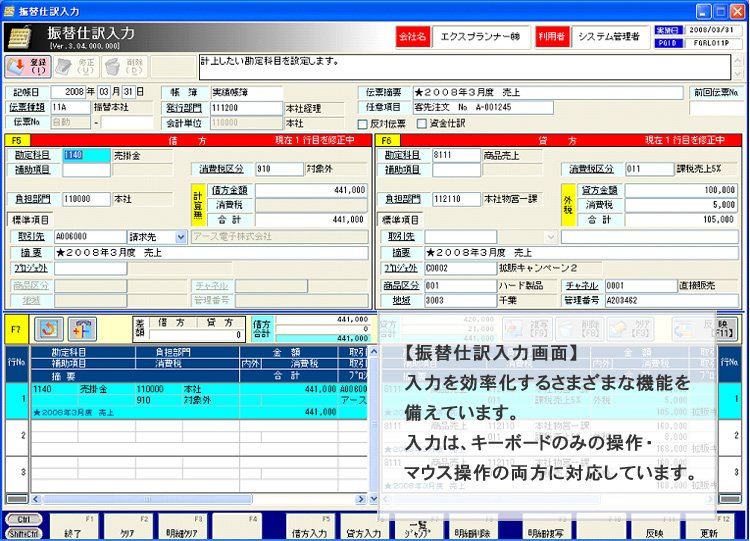Click the 会社名 red label

coord(413,37)
